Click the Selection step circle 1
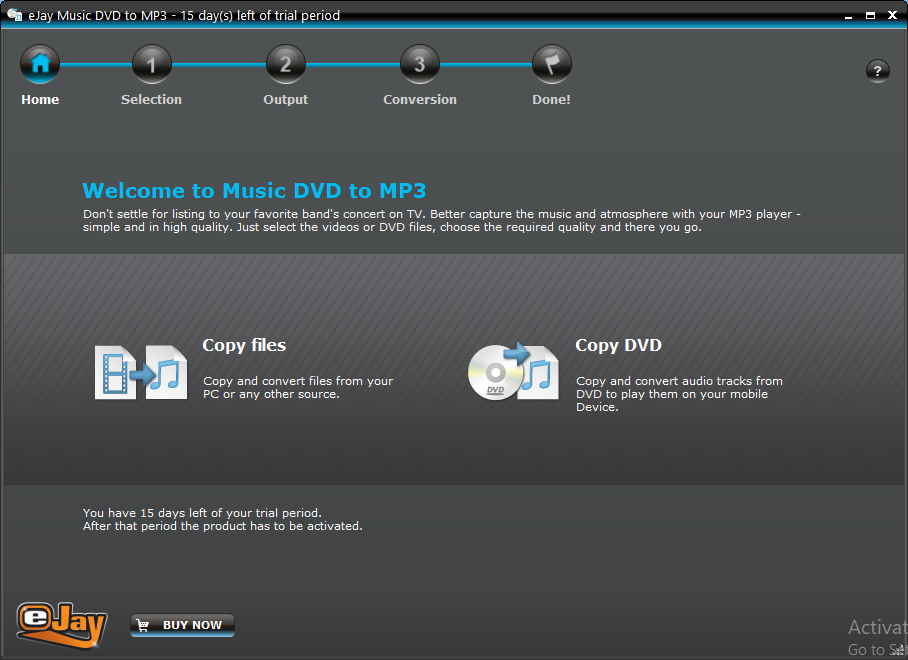This screenshot has height=660, width=908. coord(151,63)
